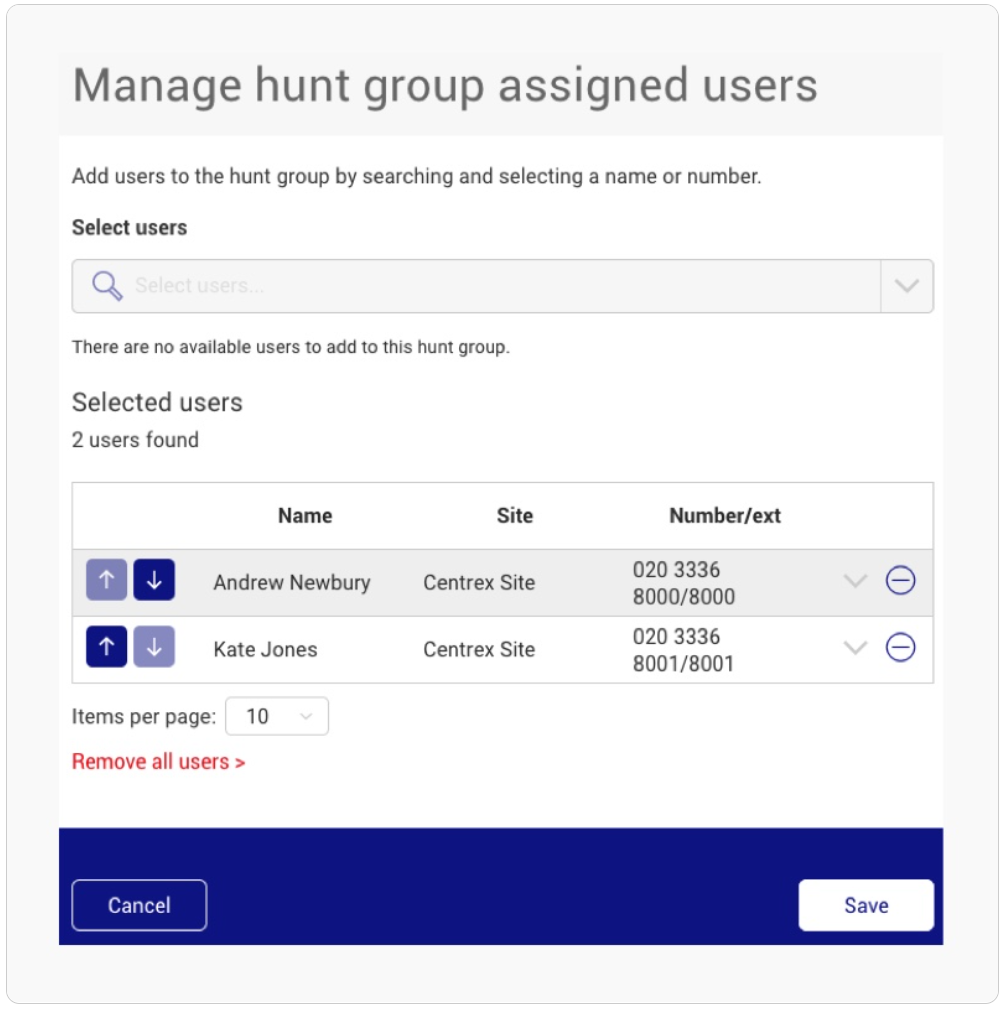Open the Items per page dropdown
Image resolution: width=1005 pixels, height=1011 pixels.
click(x=277, y=716)
